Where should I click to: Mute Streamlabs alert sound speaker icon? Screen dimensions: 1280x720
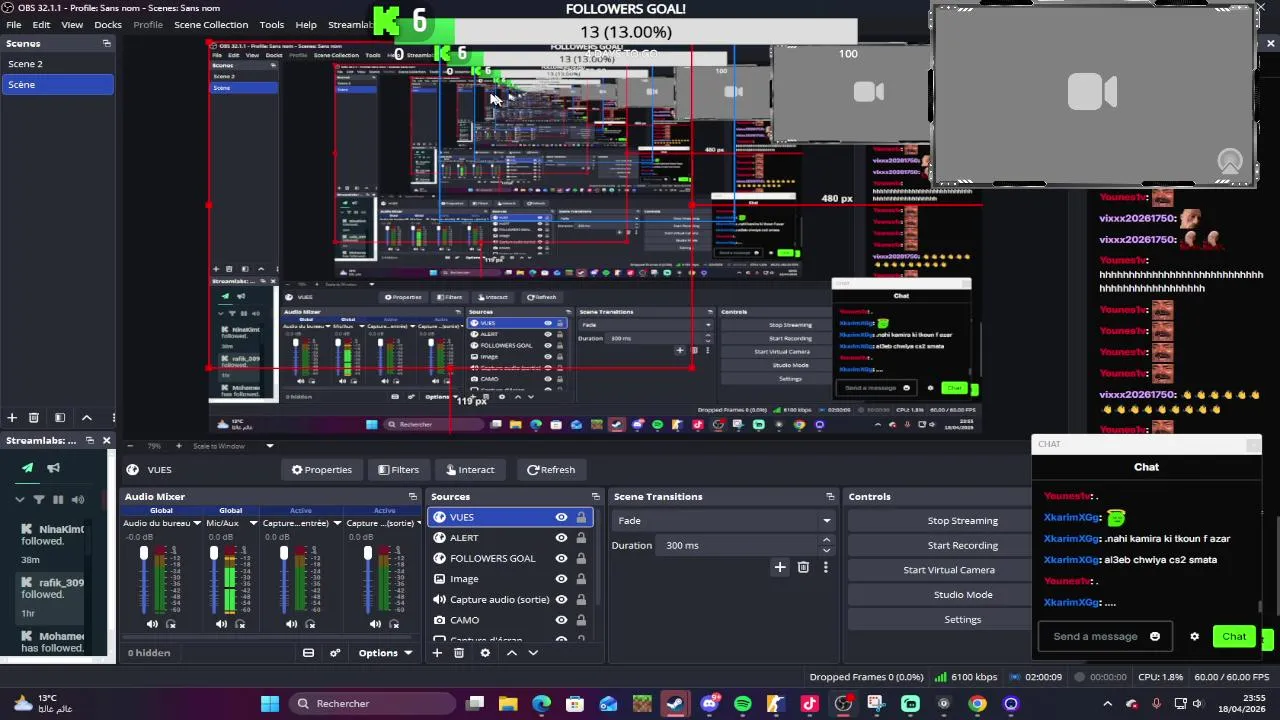click(x=78, y=499)
